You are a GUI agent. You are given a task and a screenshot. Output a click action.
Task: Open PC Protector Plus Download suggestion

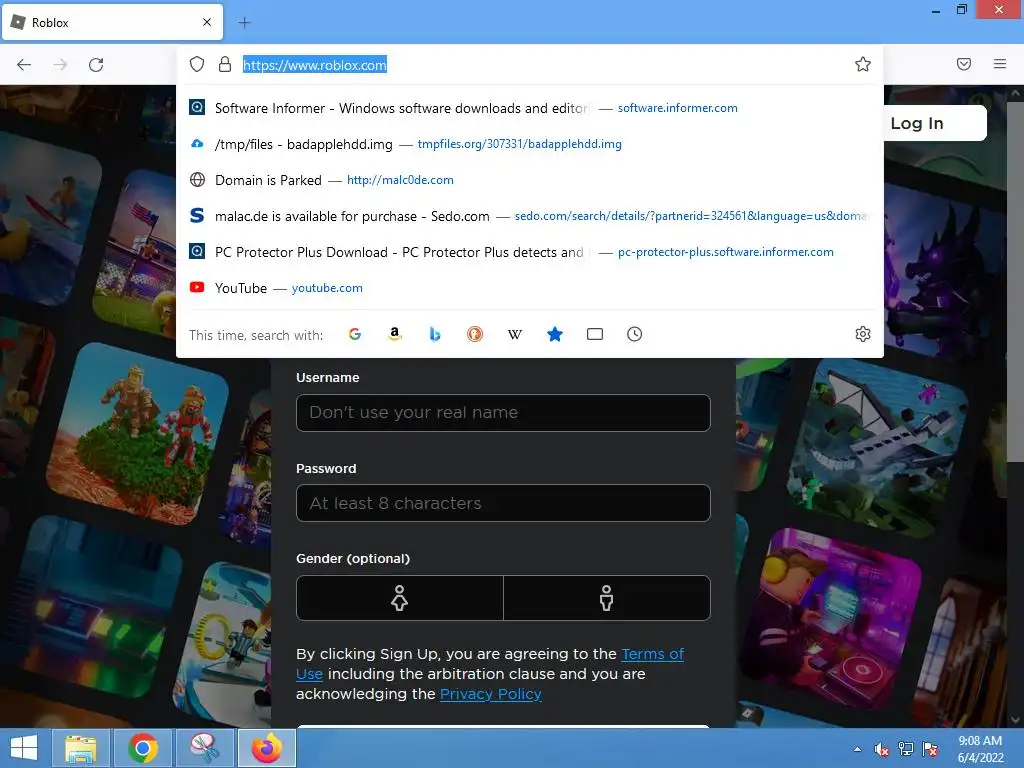click(x=530, y=252)
